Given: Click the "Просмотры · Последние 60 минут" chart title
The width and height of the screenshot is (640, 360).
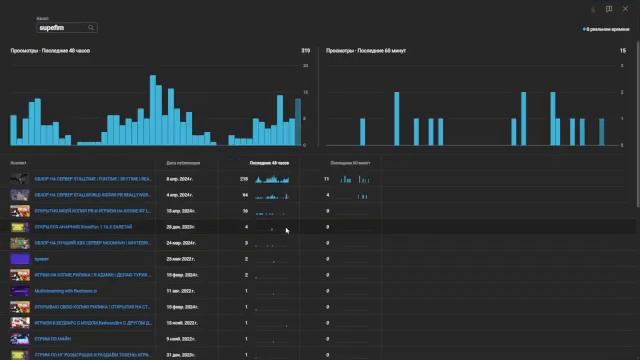Looking at the screenshot, I should tap(366, 51).
